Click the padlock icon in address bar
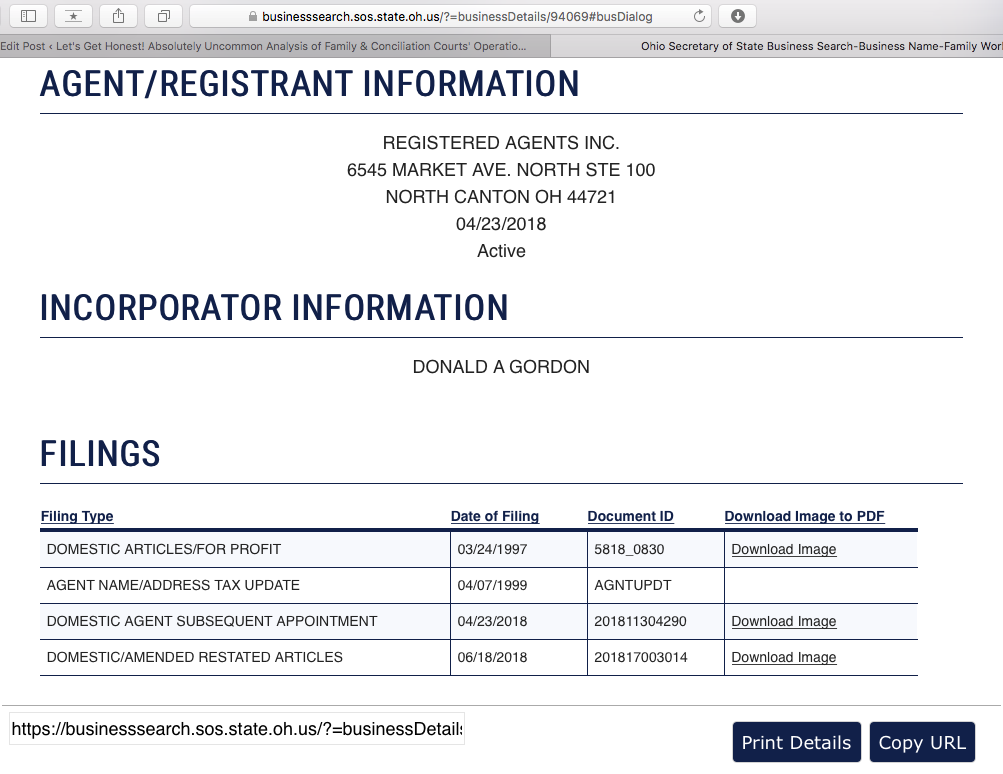 tap(253, 17)
